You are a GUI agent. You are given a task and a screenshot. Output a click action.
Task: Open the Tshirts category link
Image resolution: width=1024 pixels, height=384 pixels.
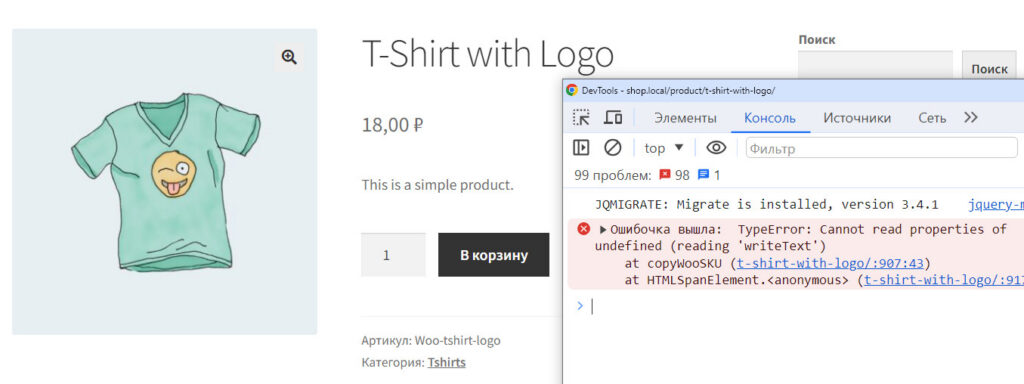[x=447, y=362]
